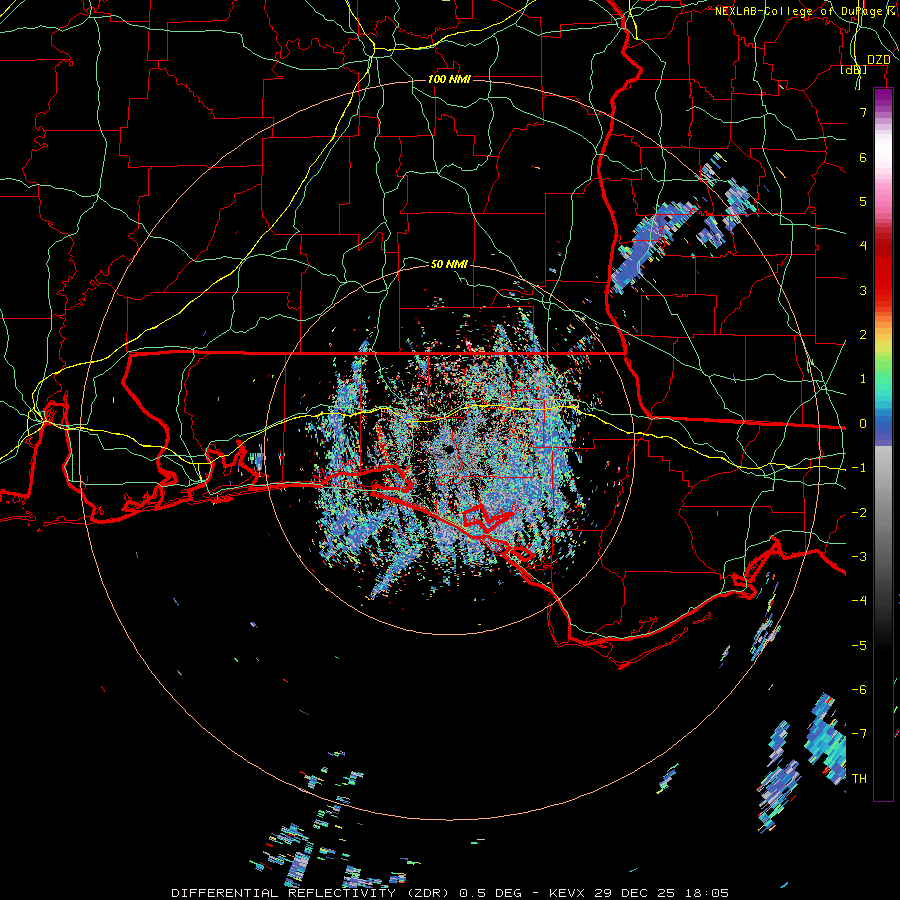The height and width of the screenshot is (900, 900).
Task: Click the 29 DEC 25 18:05 timestamp
Action: (x=661, y=893)
